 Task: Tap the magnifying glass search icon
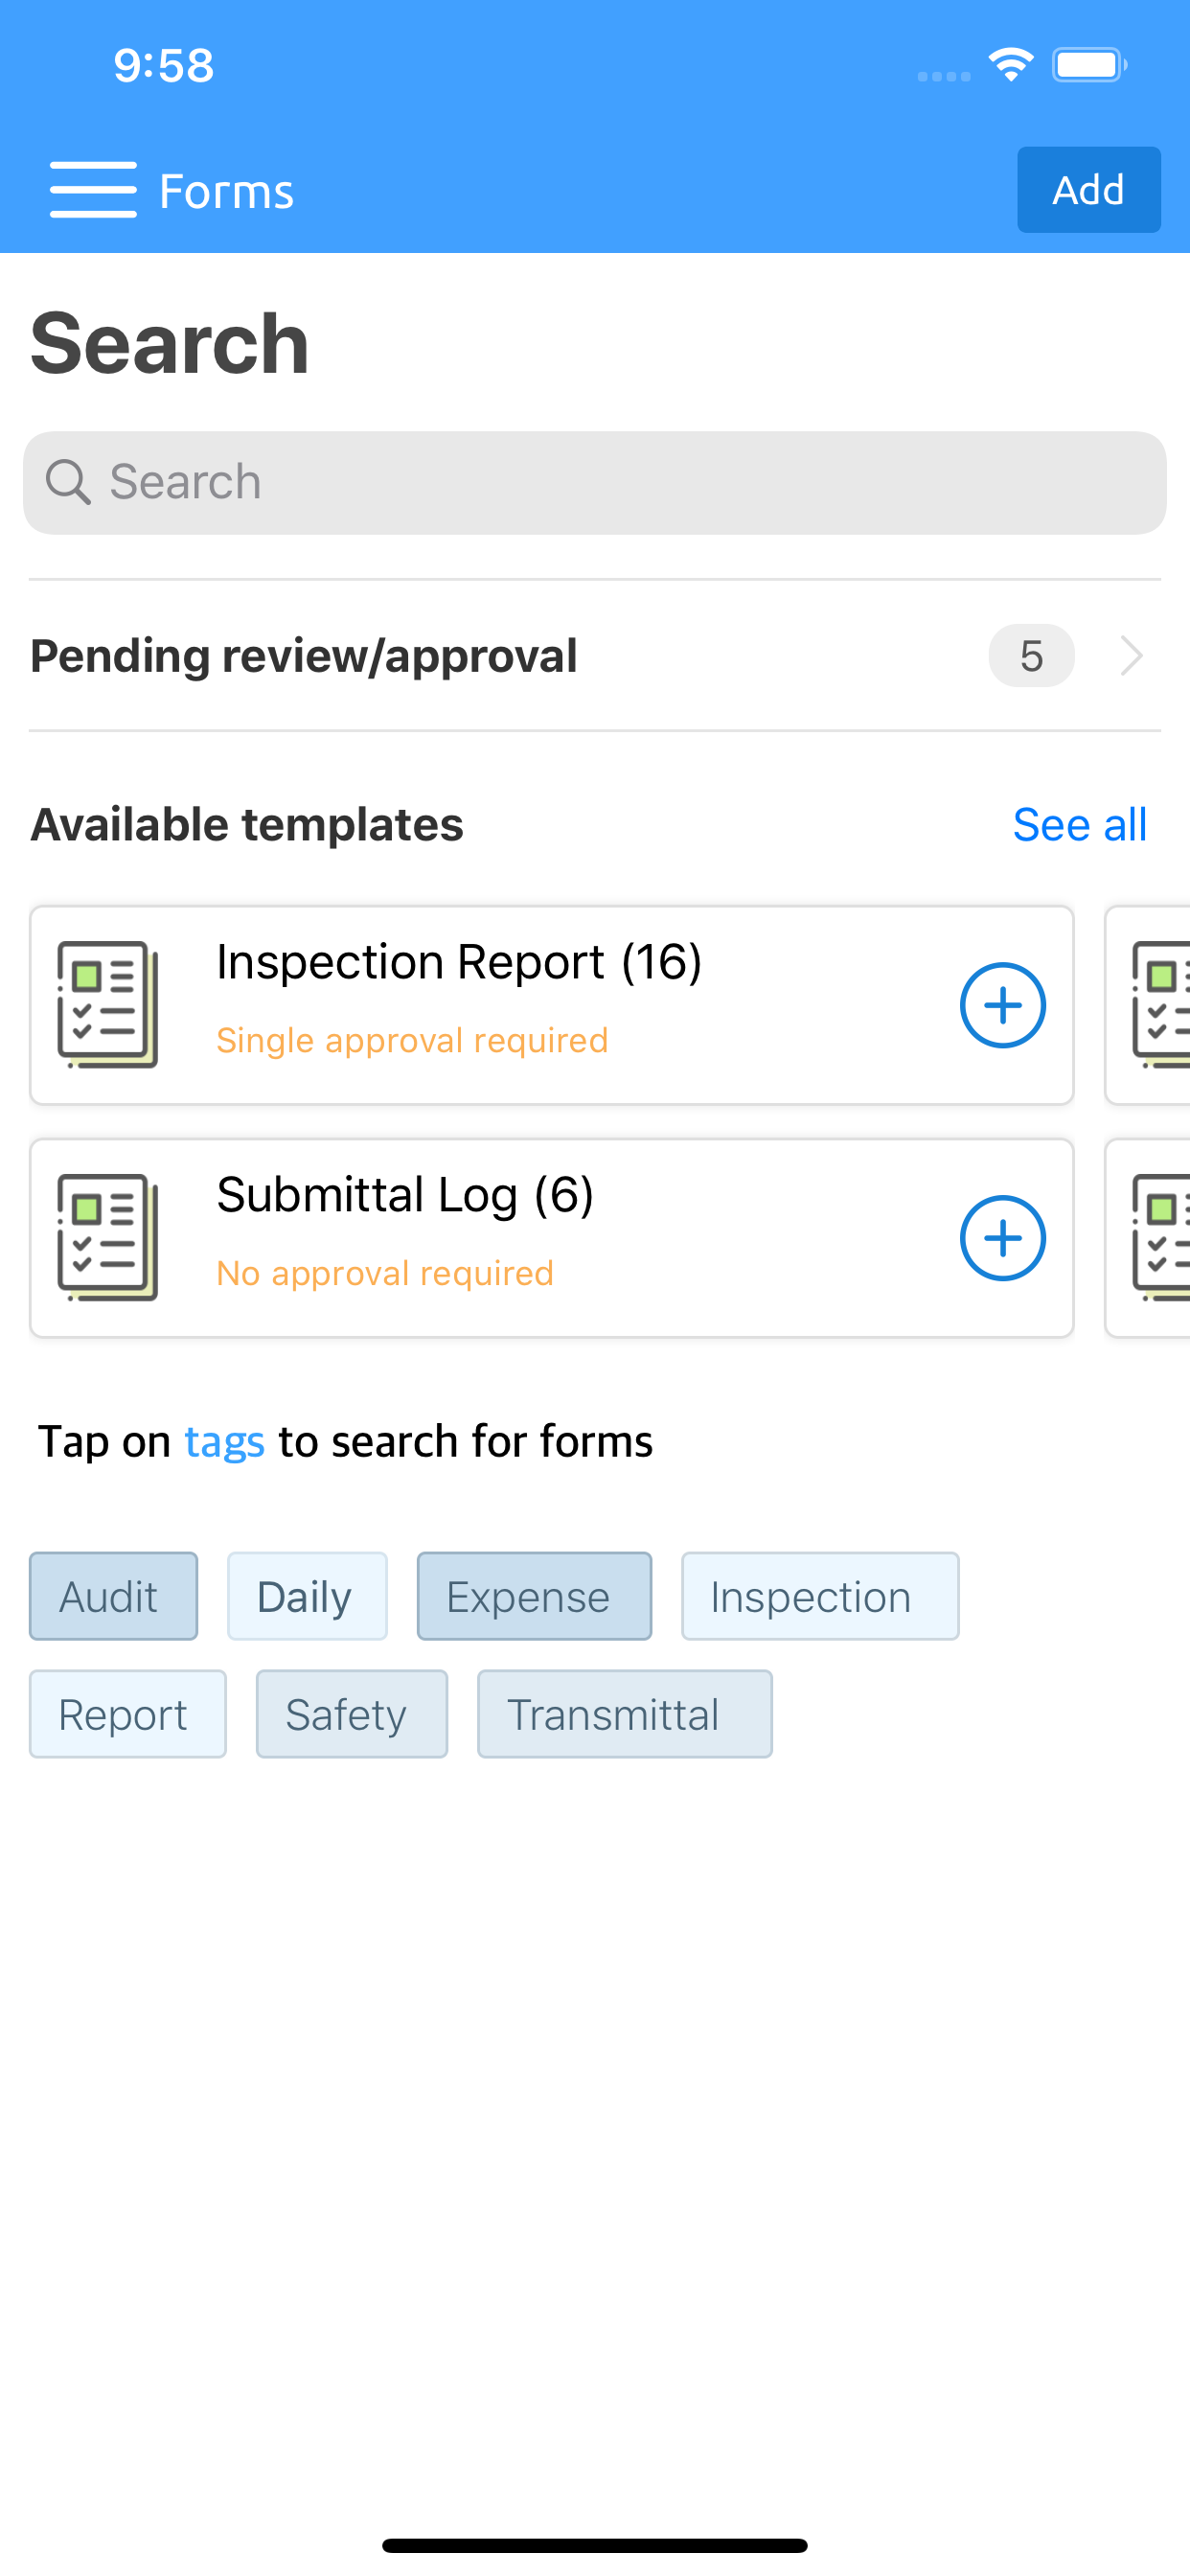point(68,483)
